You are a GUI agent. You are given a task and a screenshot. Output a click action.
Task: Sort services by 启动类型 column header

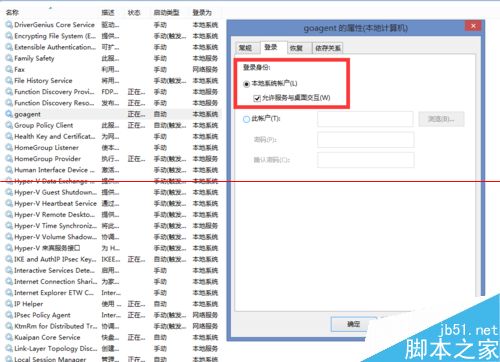[167, 13]
